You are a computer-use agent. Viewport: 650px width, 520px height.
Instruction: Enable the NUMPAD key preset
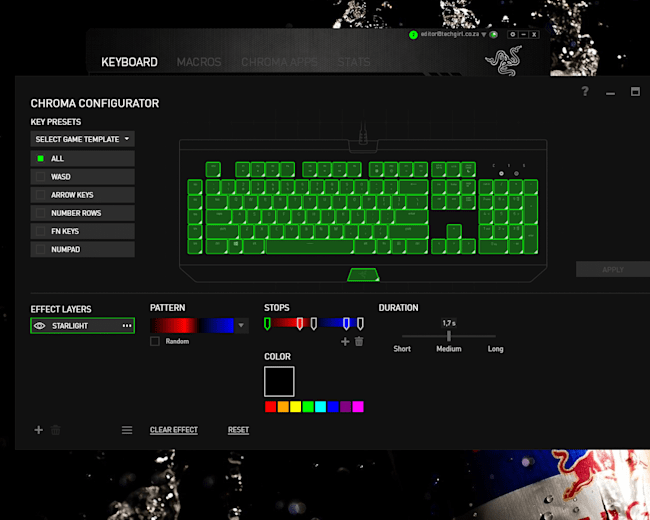(41, 249)
